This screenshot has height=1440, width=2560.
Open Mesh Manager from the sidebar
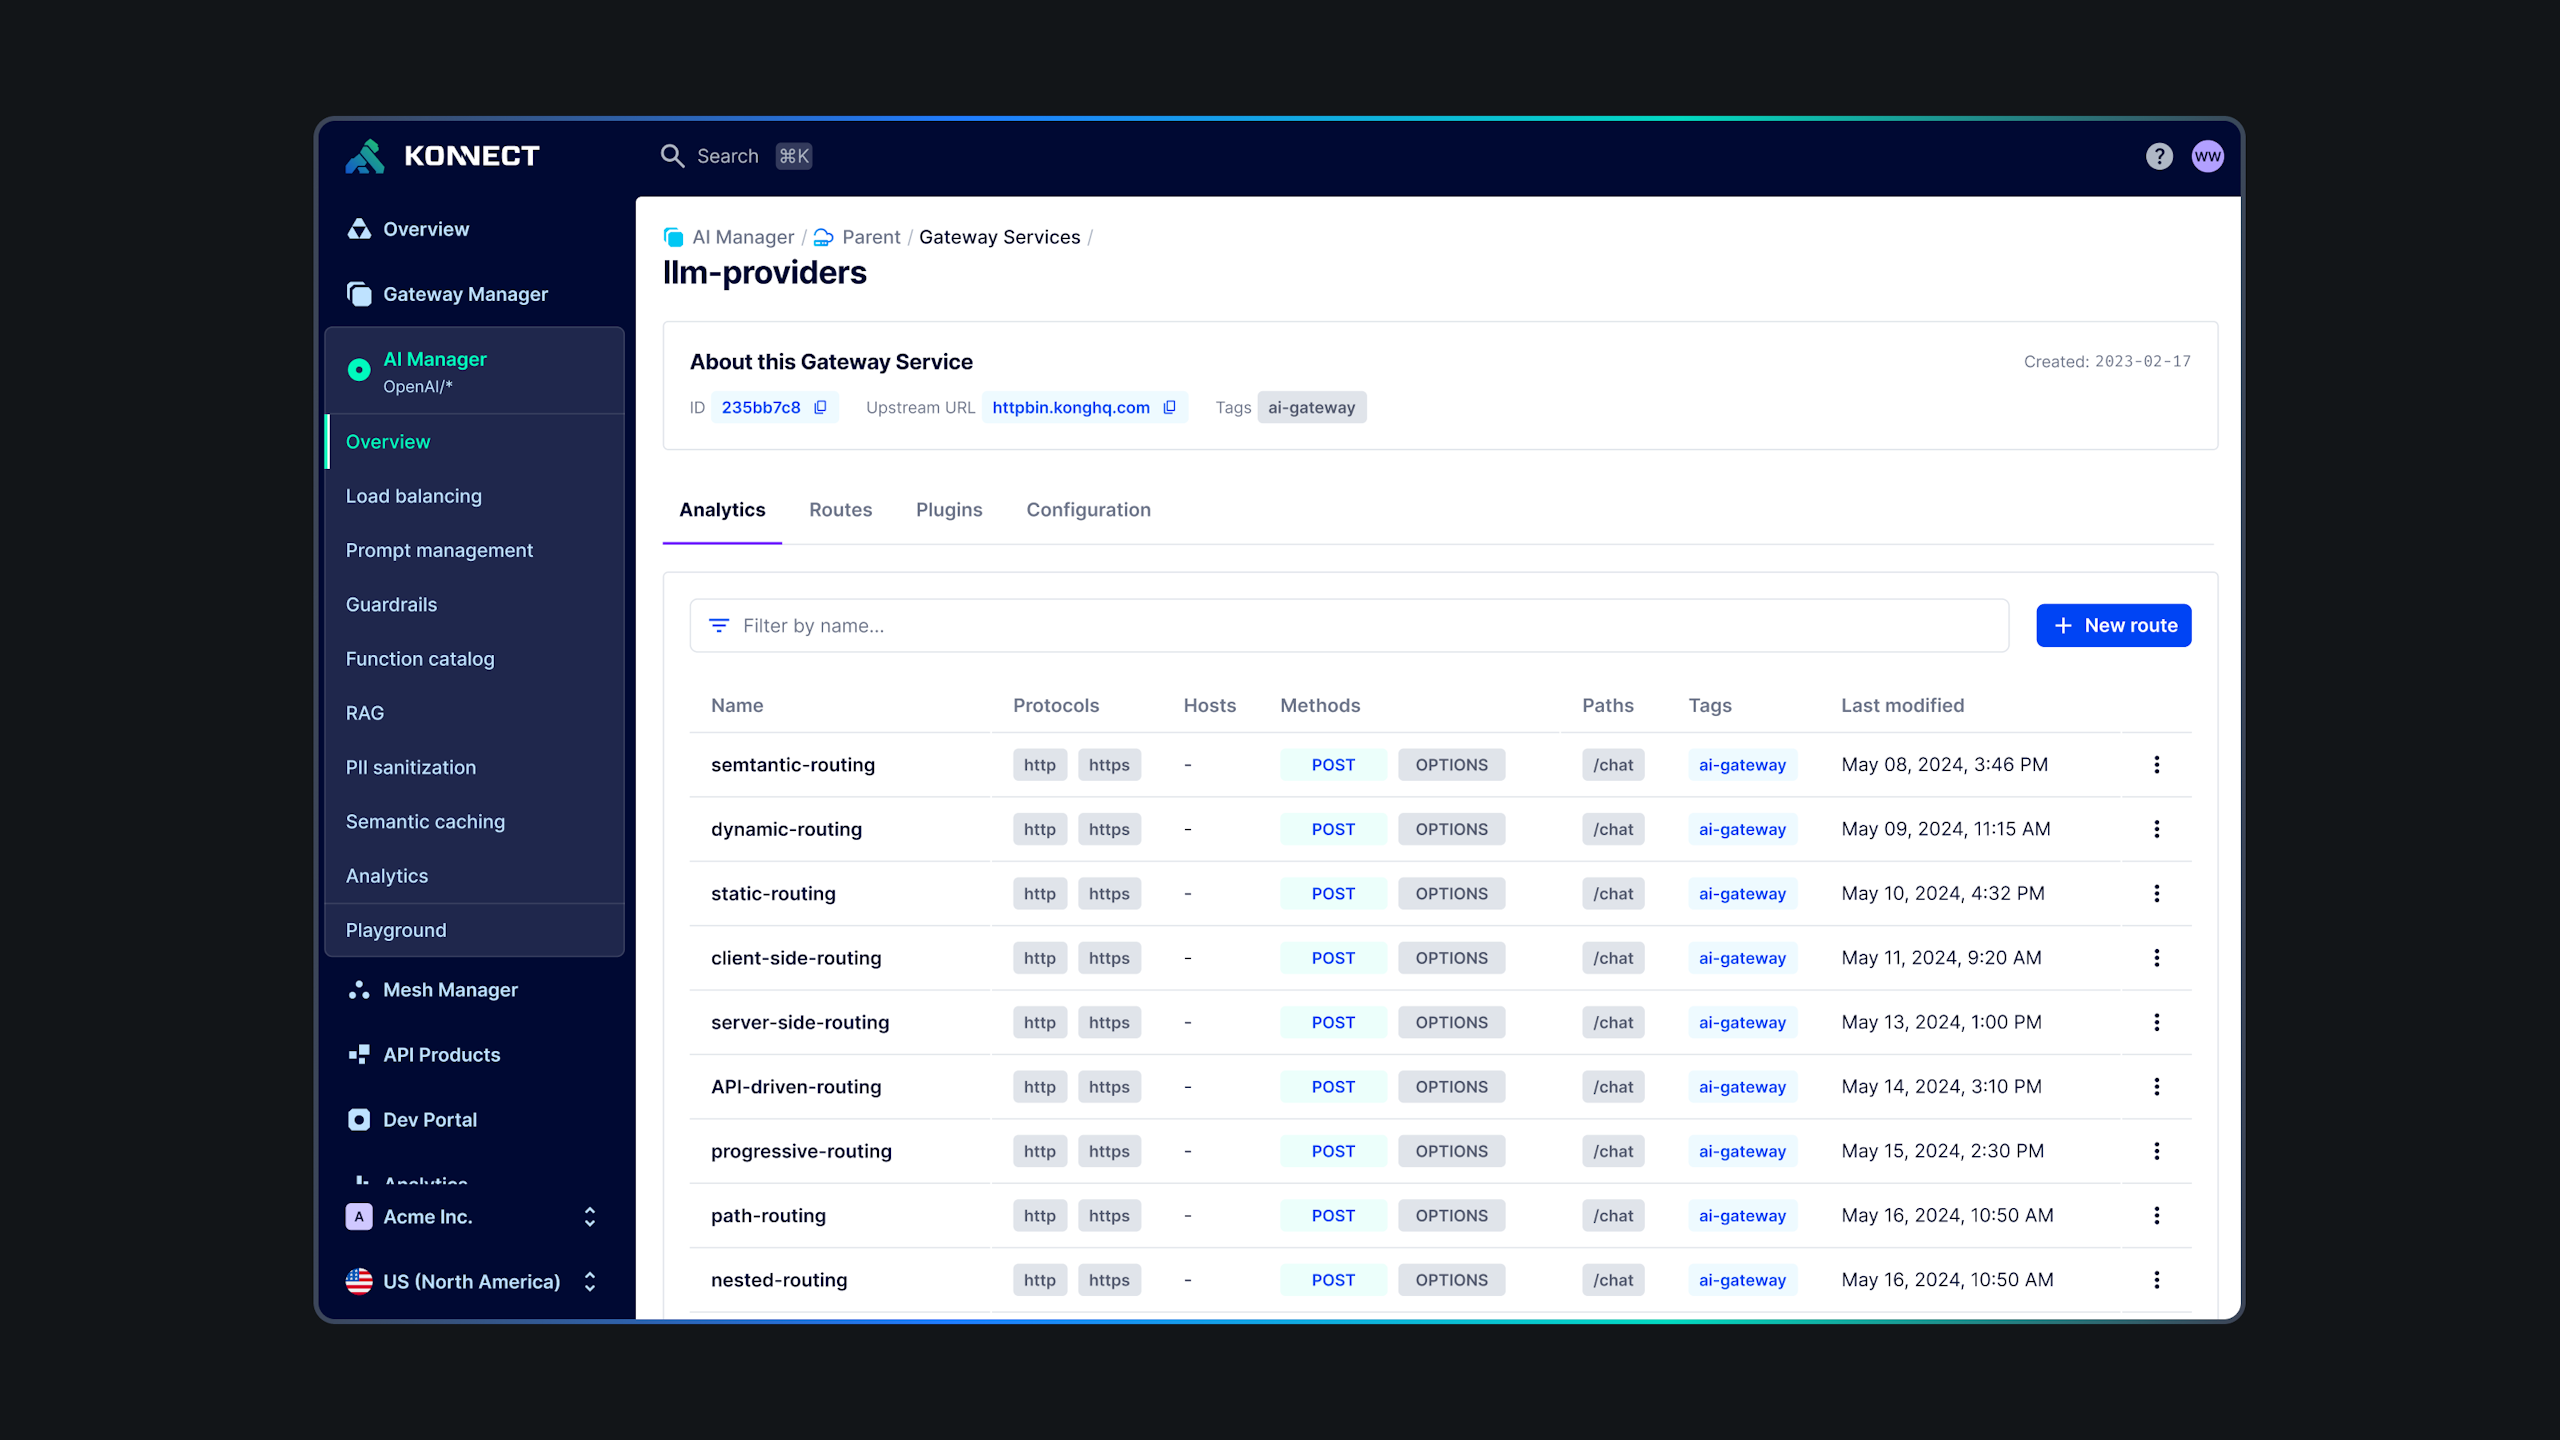click(450, 990)
